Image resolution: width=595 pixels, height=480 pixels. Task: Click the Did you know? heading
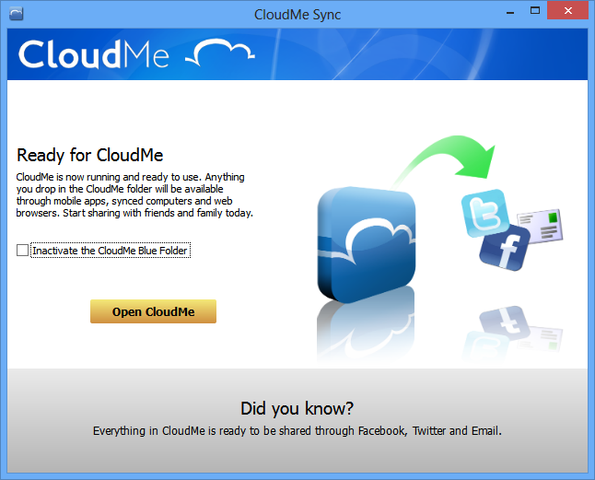coord(297,409)
